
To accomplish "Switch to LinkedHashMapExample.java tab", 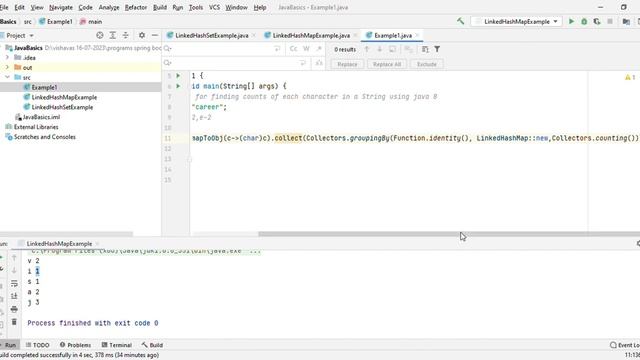I will pyautogui.click(x=310, y=36).
